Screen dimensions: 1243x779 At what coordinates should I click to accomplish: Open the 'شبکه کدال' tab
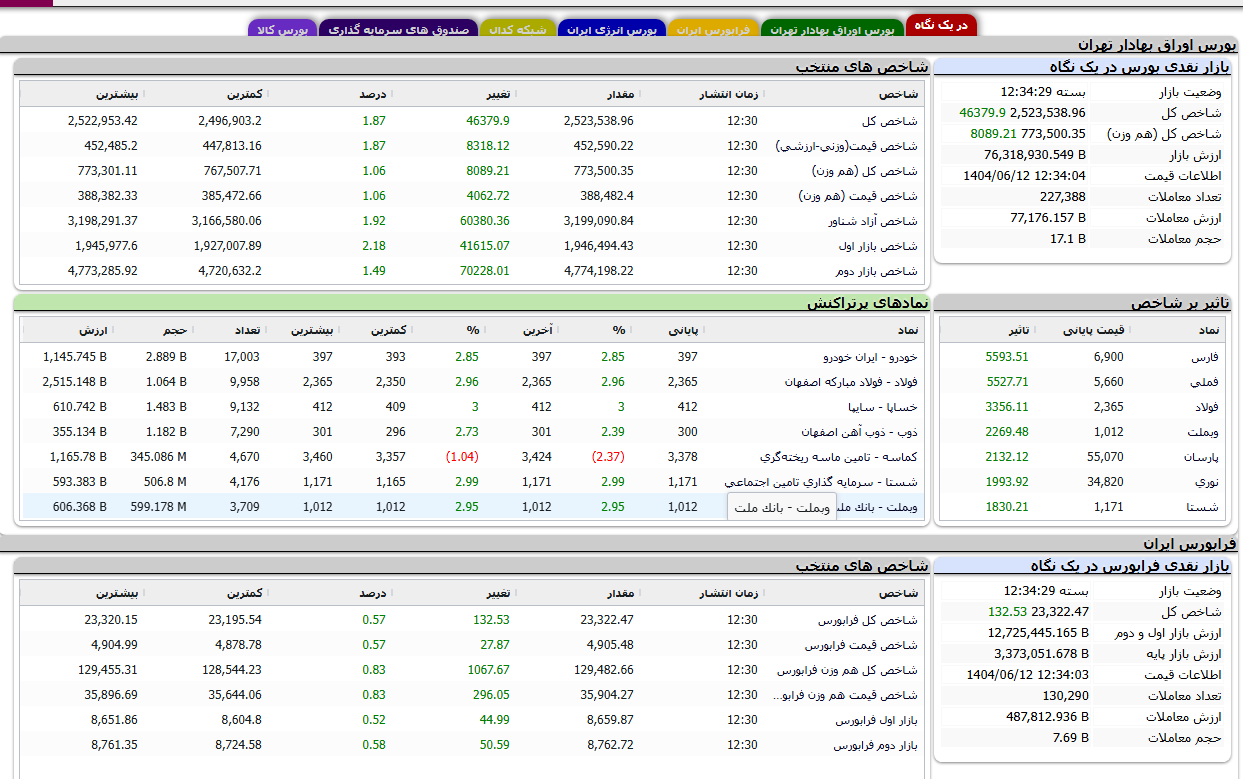click(x=517, y=30)
